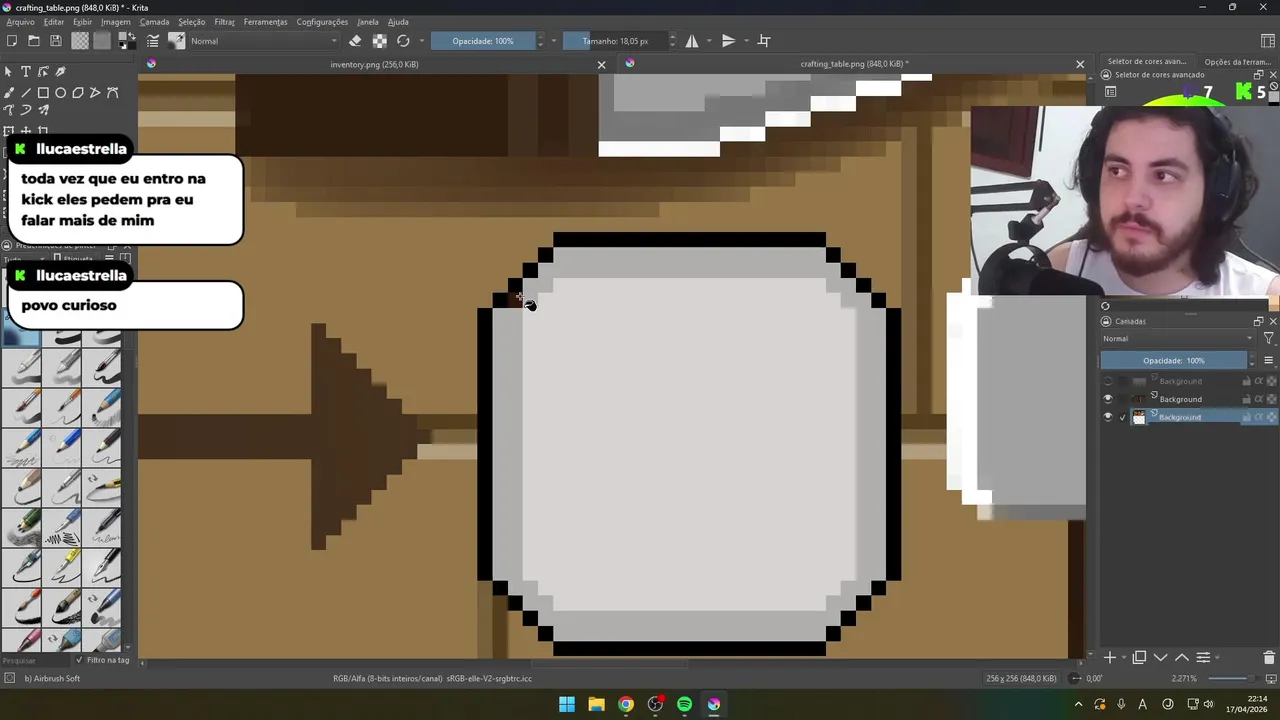Duplicate the current layer
The height and width of the screenshot is (720, 1280).
pos(1139,657)
